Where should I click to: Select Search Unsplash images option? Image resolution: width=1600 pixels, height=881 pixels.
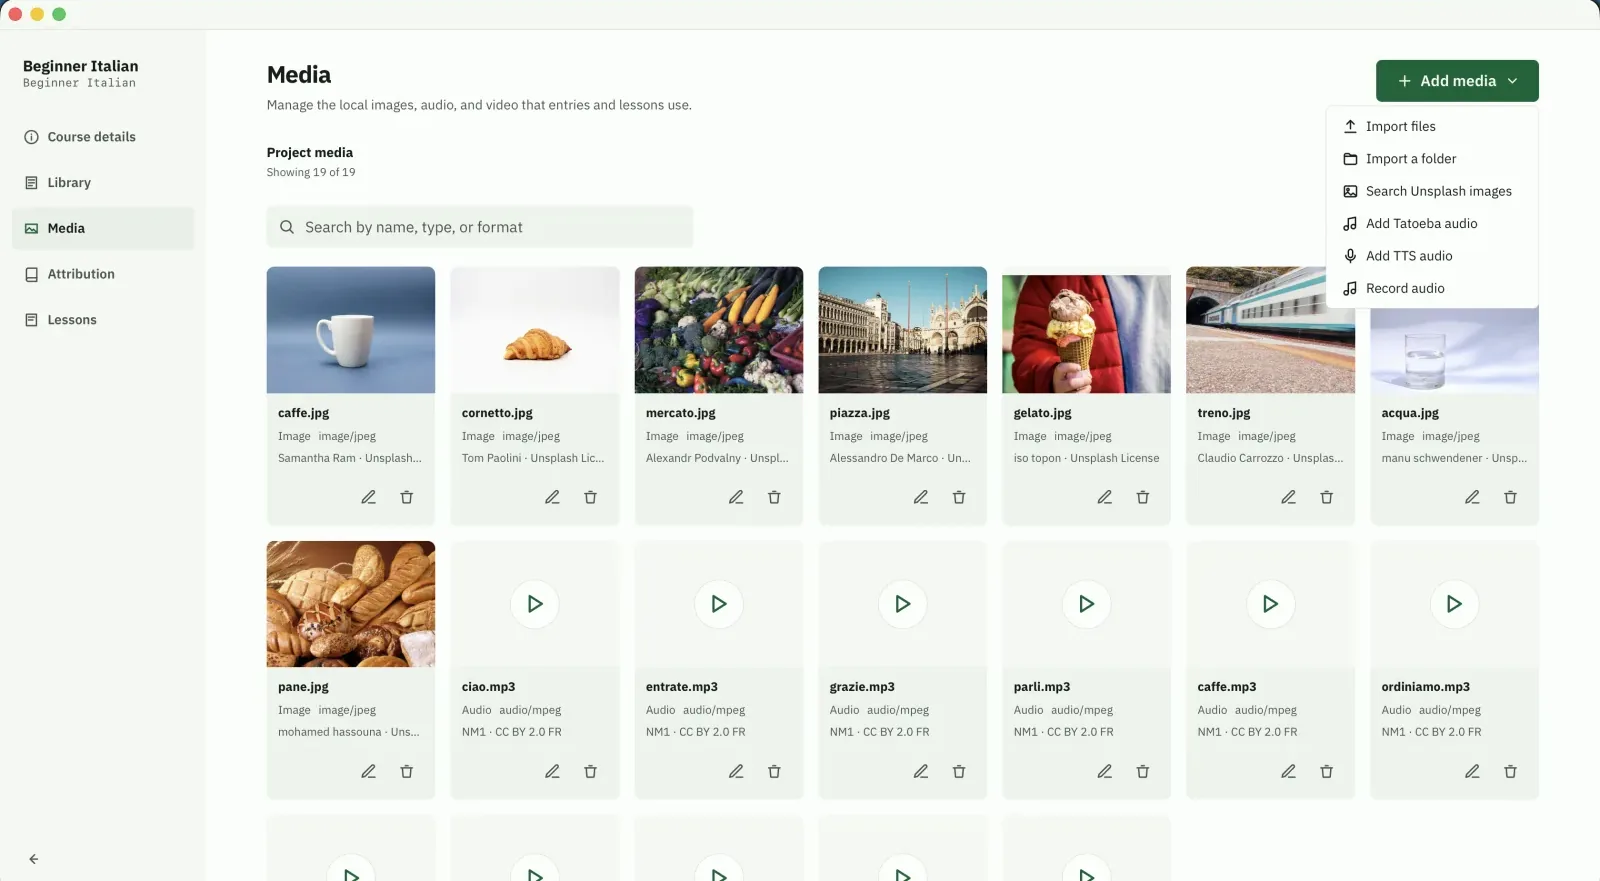click(x=1432, y=191)
